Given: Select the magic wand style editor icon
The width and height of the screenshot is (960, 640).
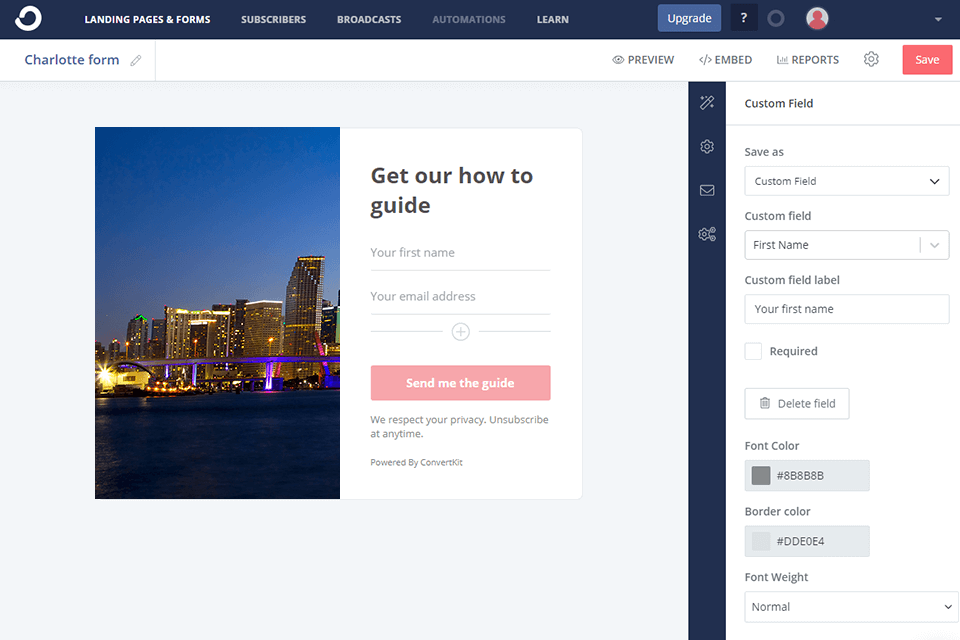Looking at the screenshot, I should [x=707, y=102].
